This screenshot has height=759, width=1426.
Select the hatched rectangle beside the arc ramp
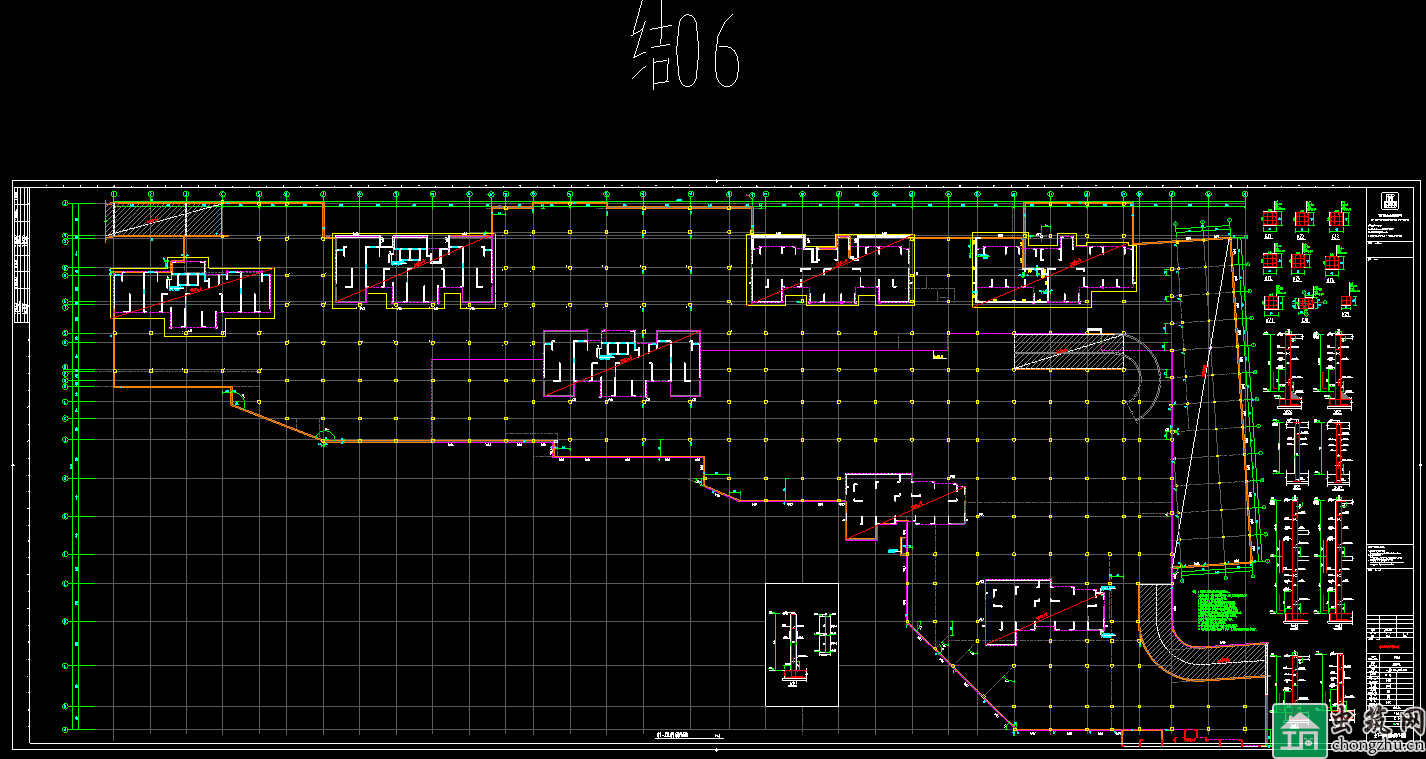[x=1065, y=352]
